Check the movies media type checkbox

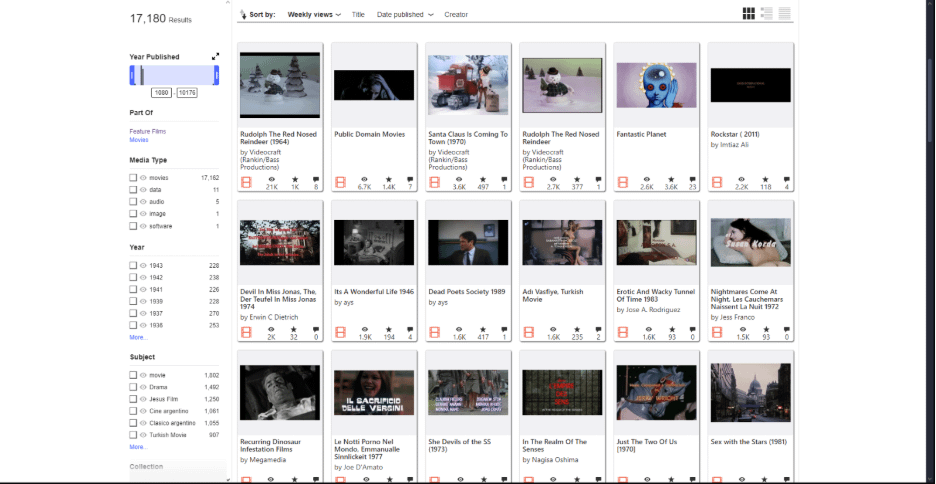[x=133, y=178]
